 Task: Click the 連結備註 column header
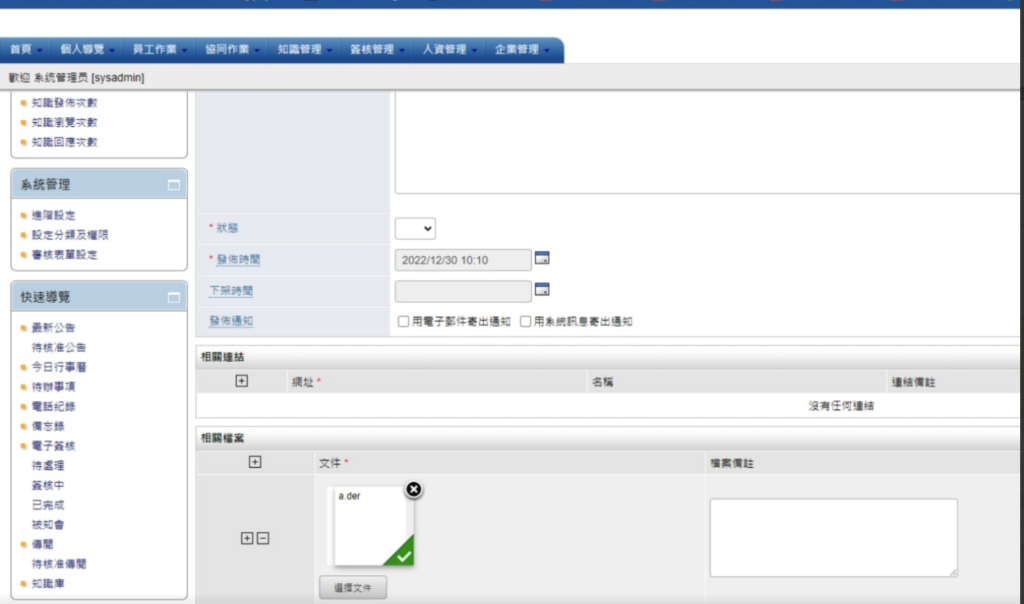914,382
